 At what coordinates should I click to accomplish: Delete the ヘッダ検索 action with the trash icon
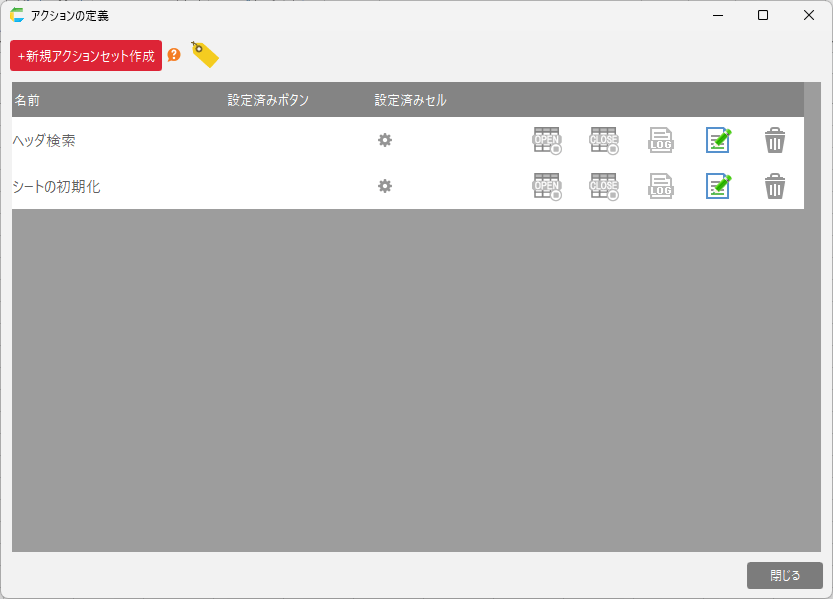(x=775, y=141)
